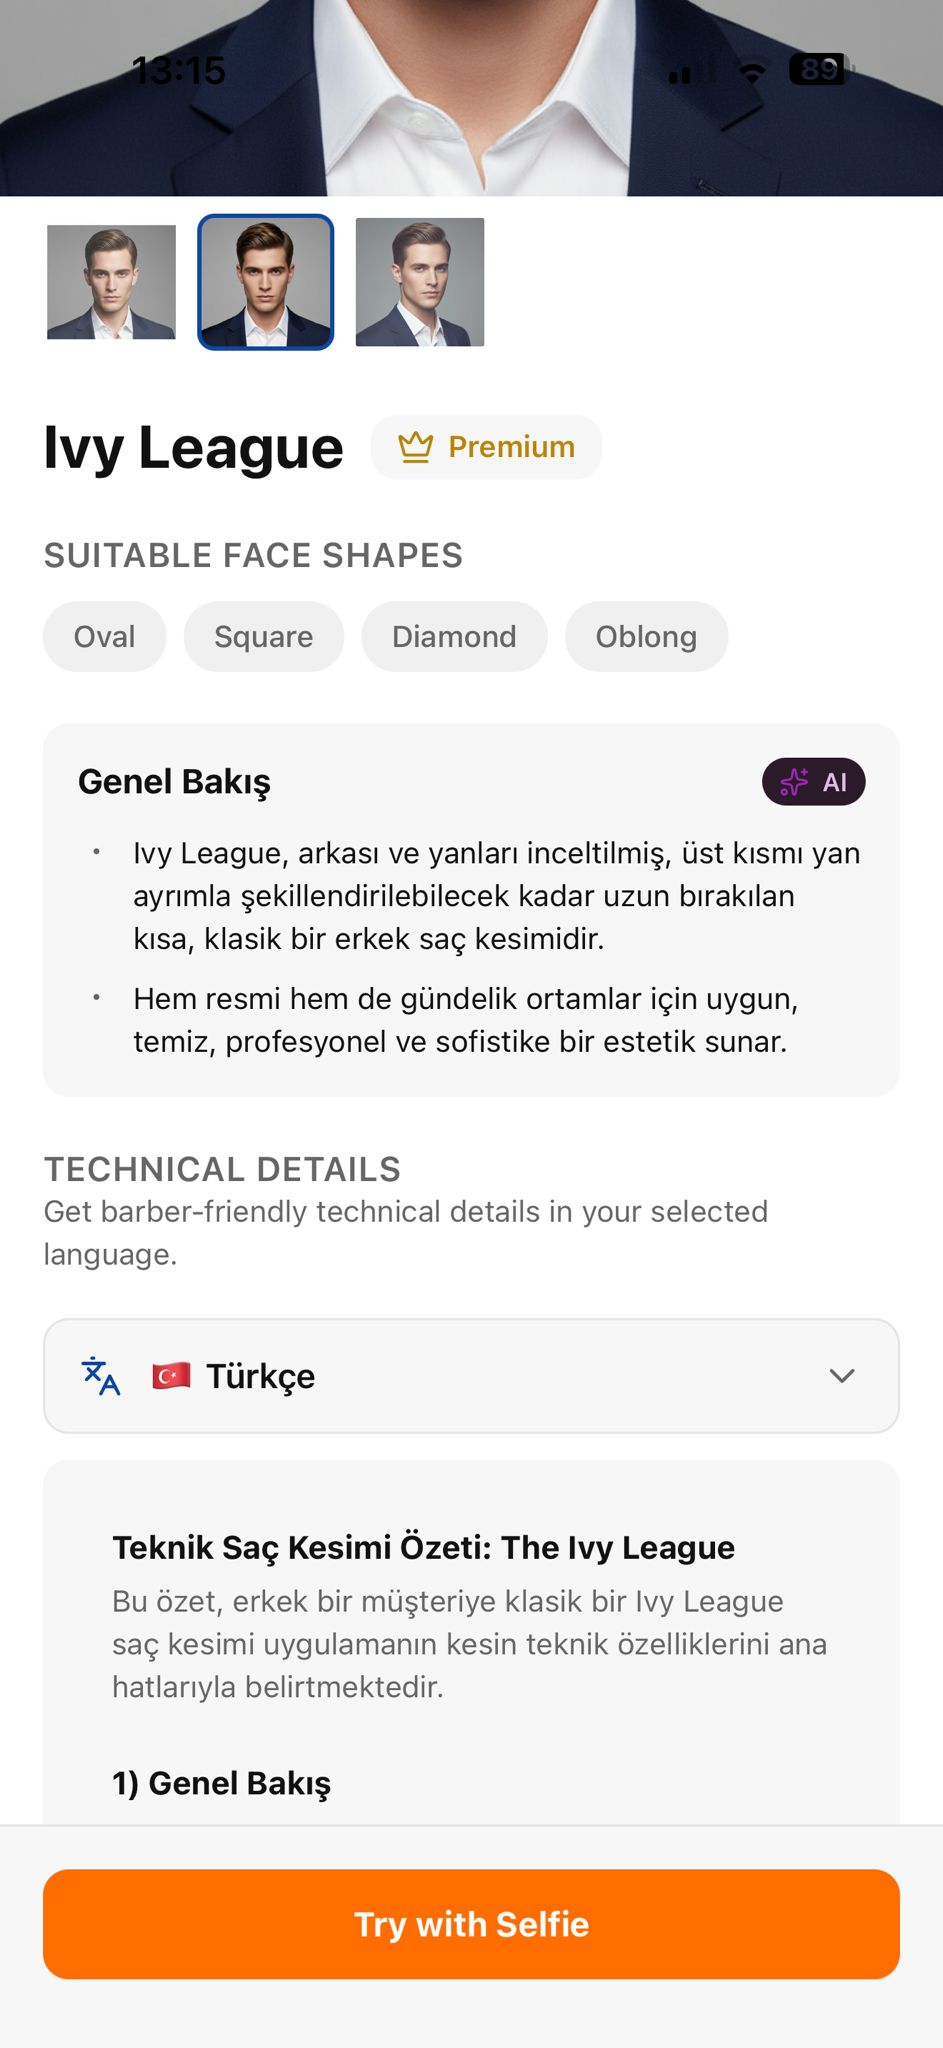
Task: Expand the language dropdown chevron
Action: pos(842,1376)
